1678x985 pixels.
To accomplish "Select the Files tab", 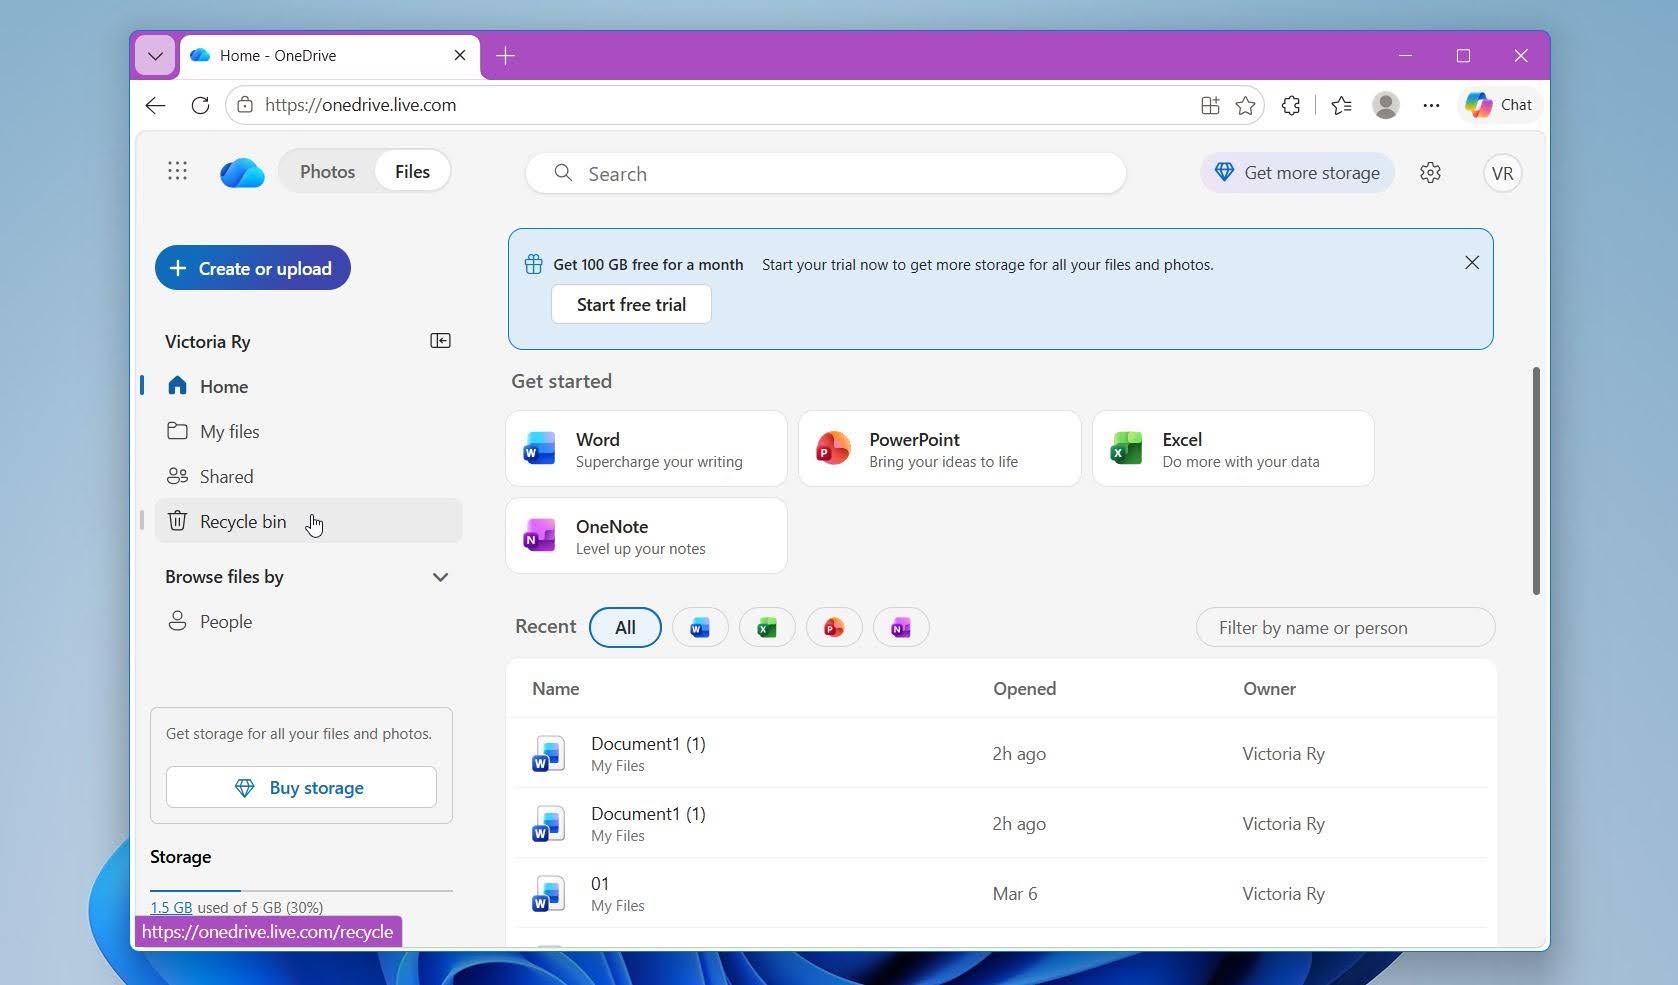I will coord(412,171).
